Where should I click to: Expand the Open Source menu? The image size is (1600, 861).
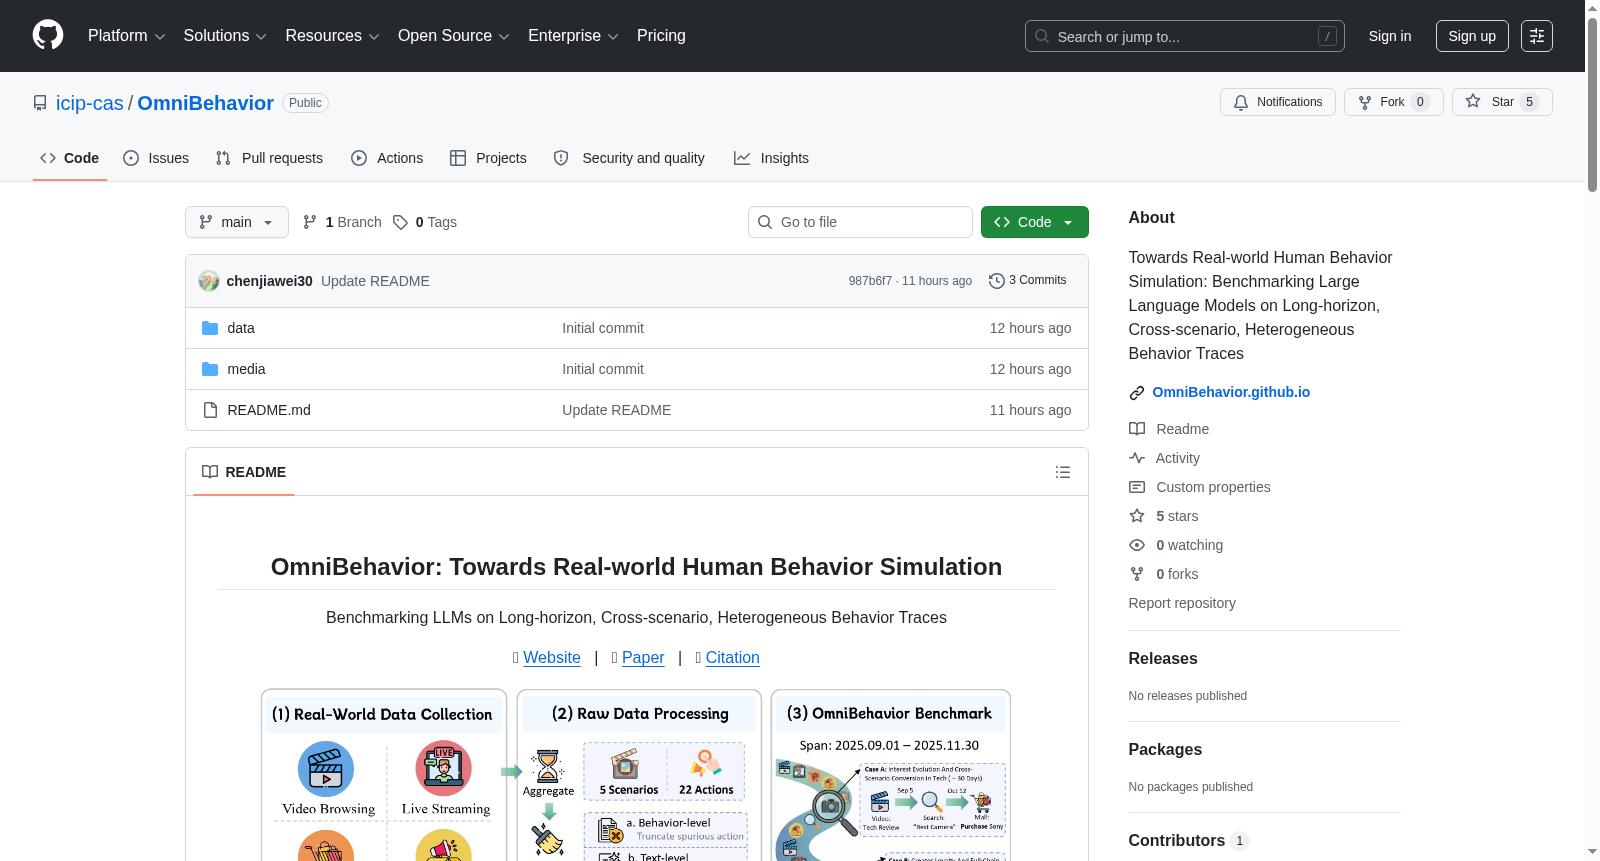453,36
